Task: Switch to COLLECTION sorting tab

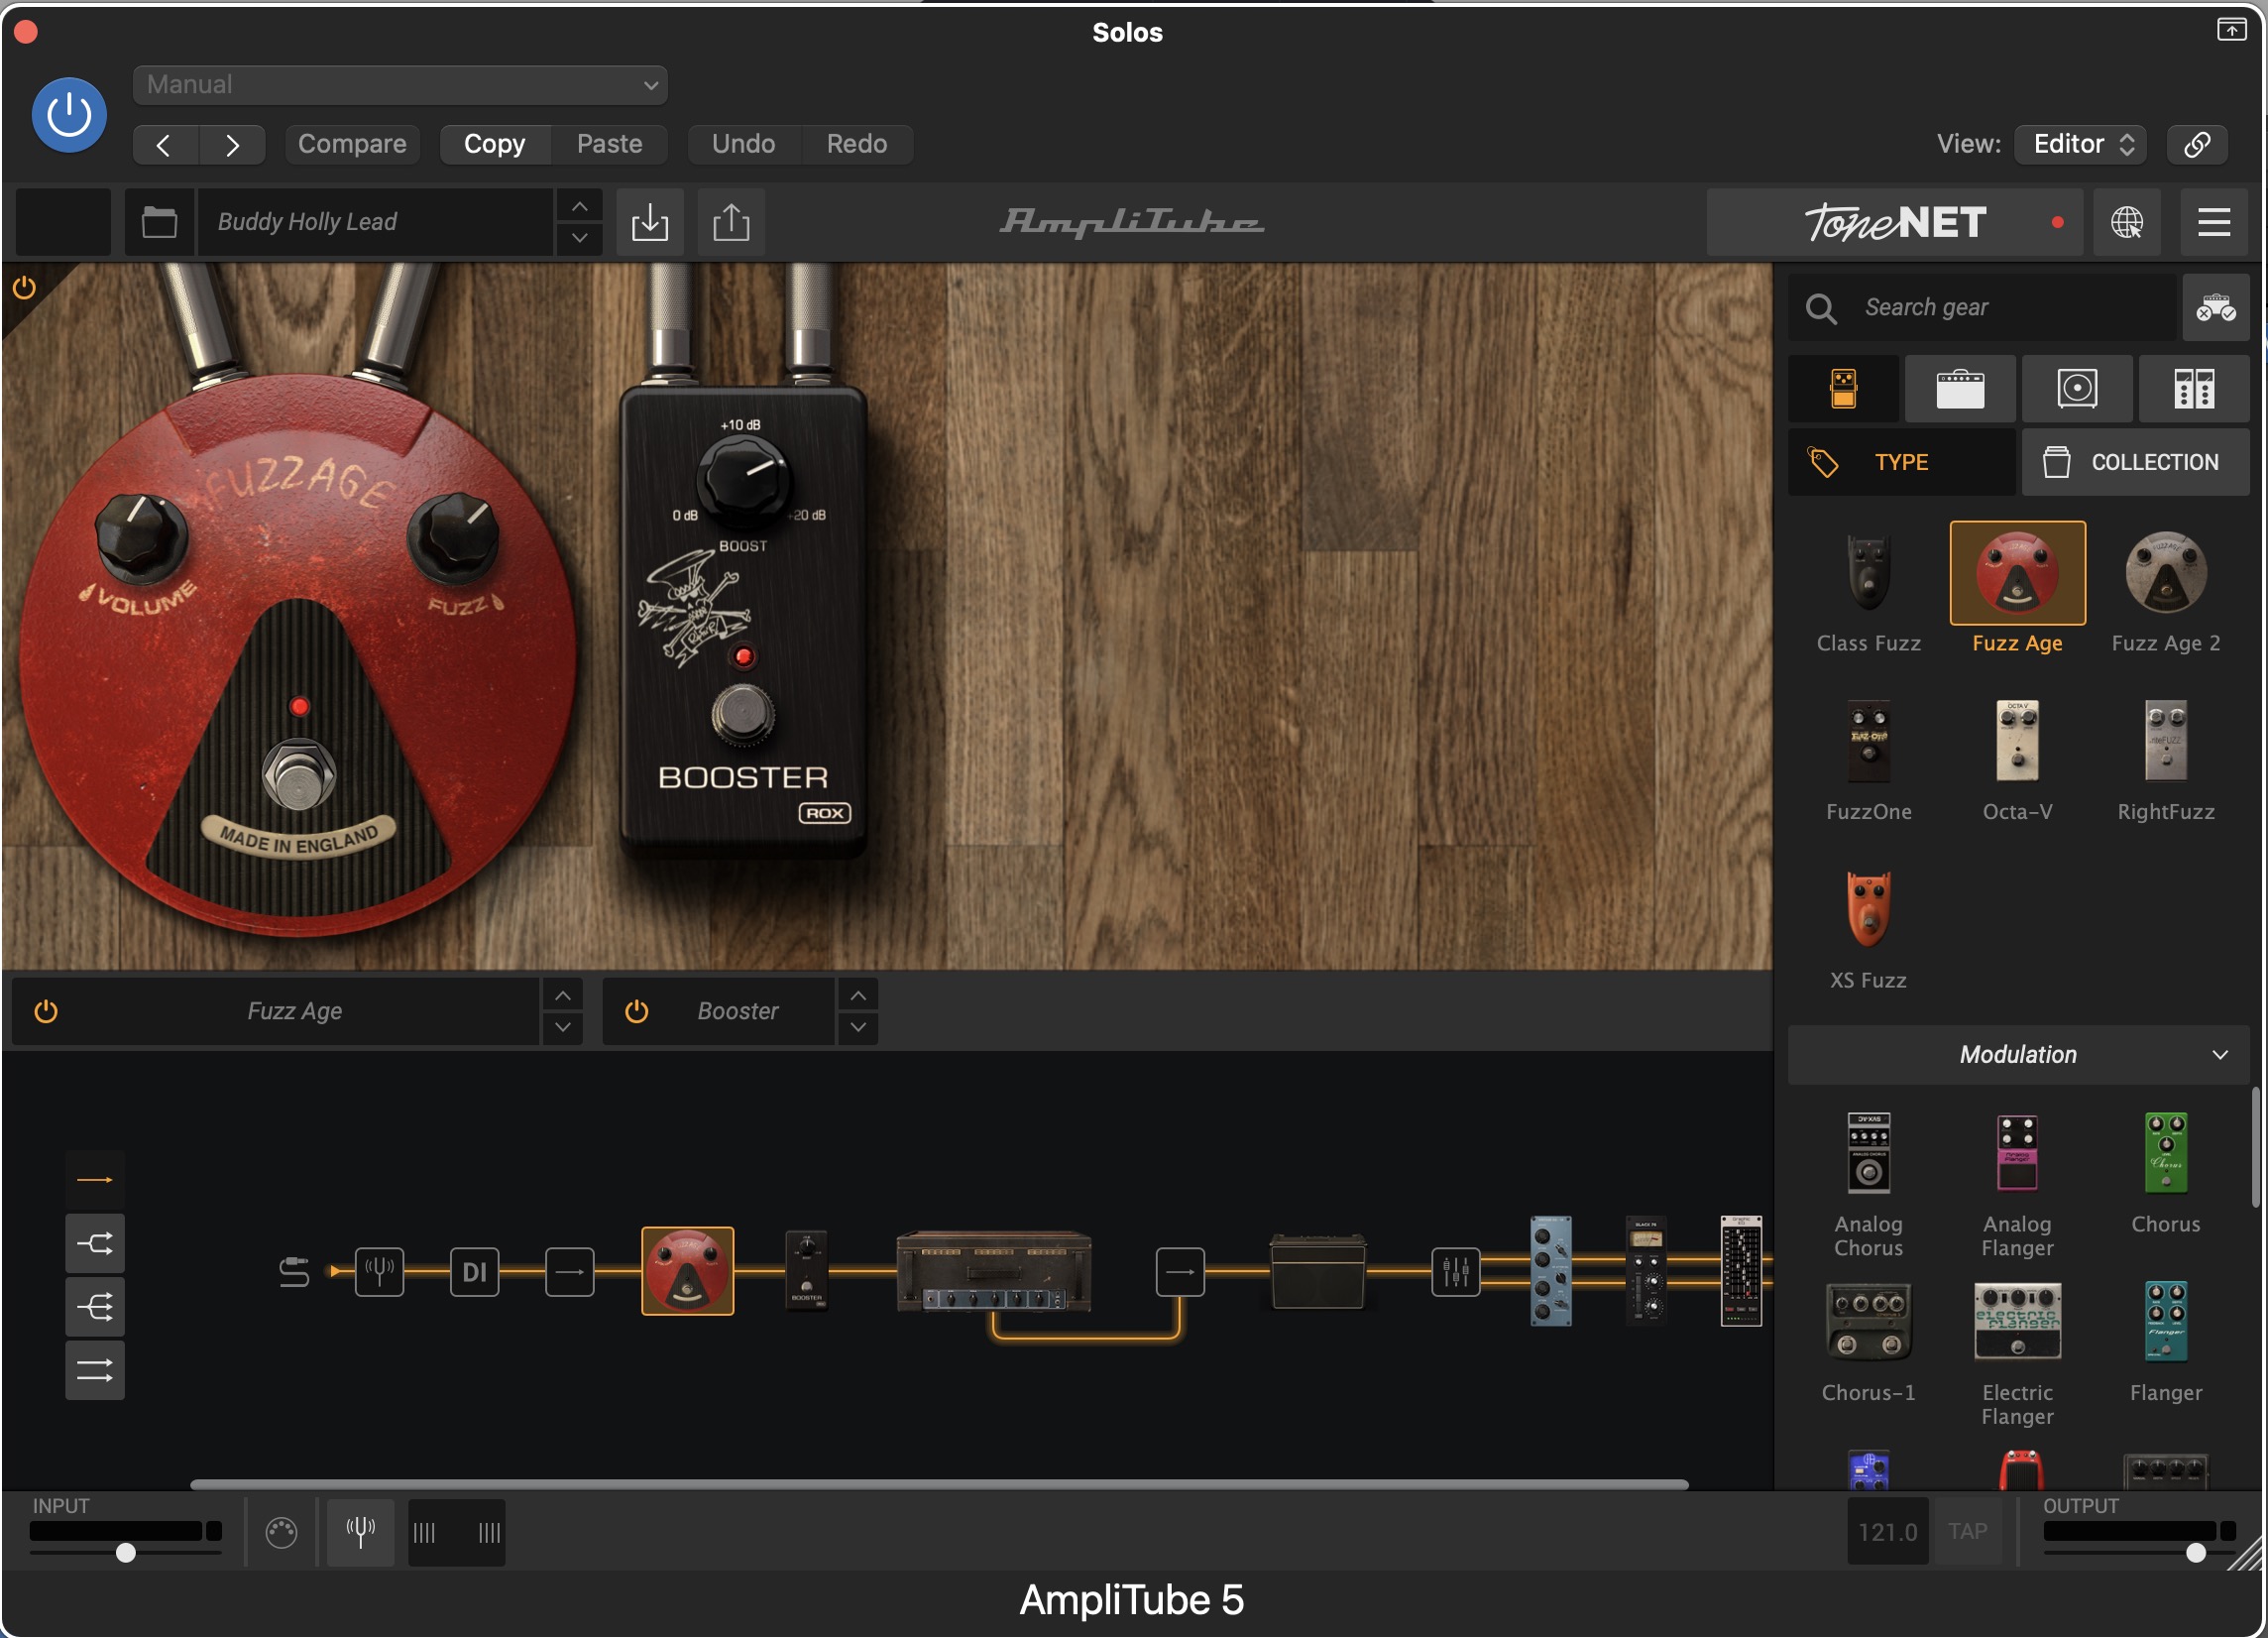Action: click(x=2136, y=462)
